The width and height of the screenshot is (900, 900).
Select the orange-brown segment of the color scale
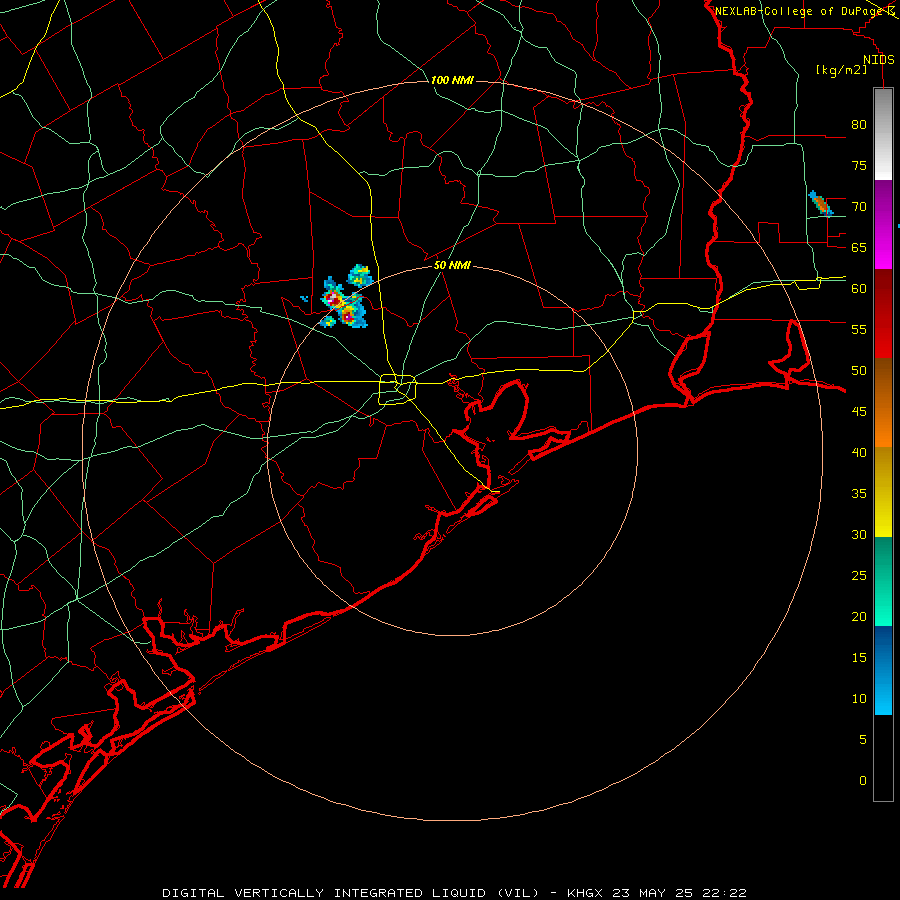883,402
